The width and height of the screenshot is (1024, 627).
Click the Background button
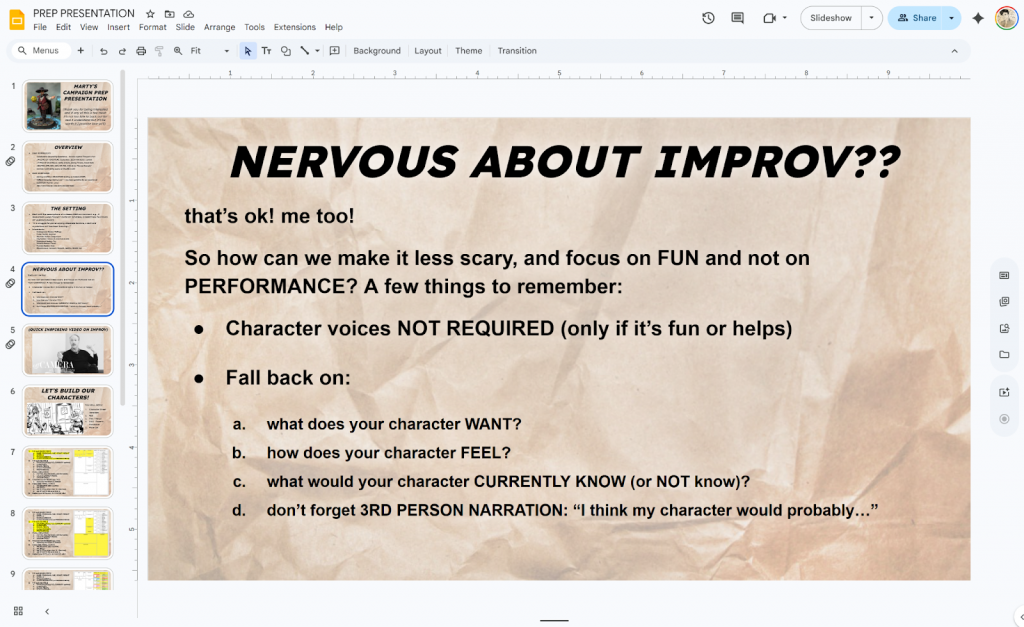[x=376, y=51]
